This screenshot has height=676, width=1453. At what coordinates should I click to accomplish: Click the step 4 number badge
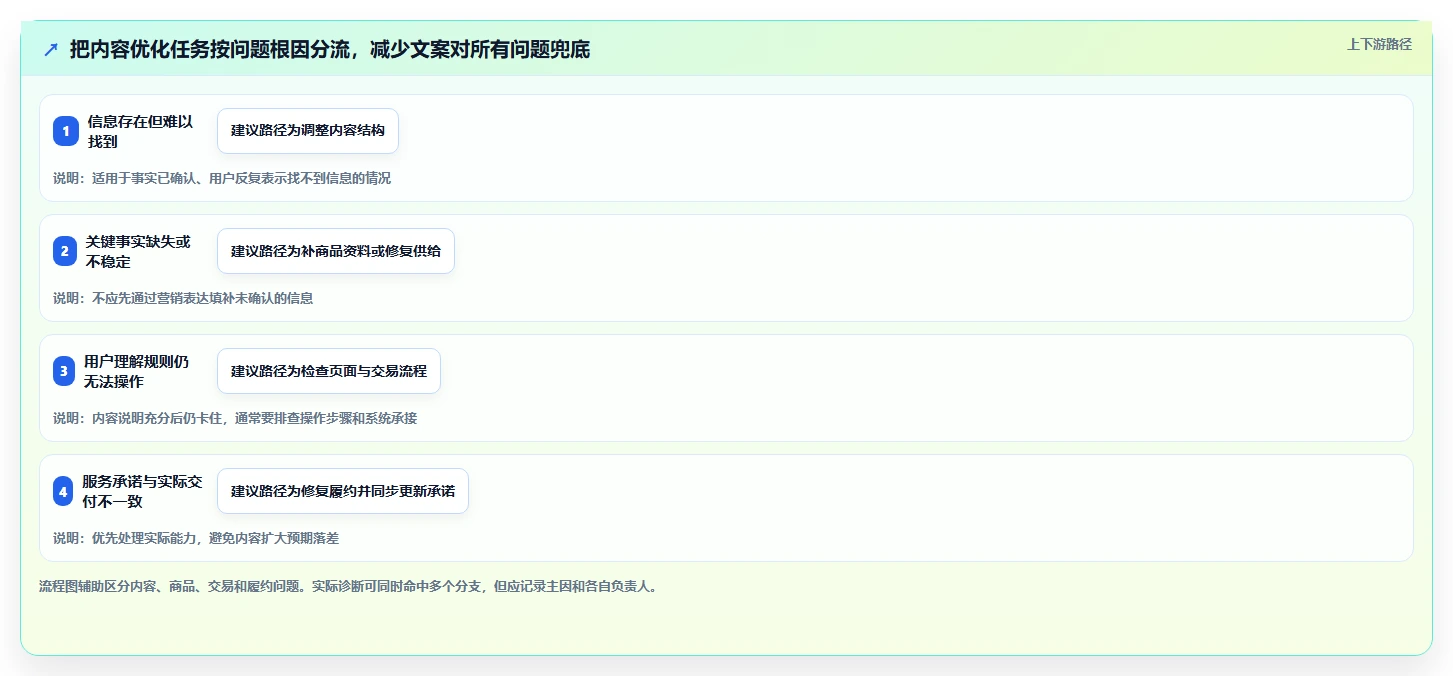pyautogui.click(x=63, y=491)
